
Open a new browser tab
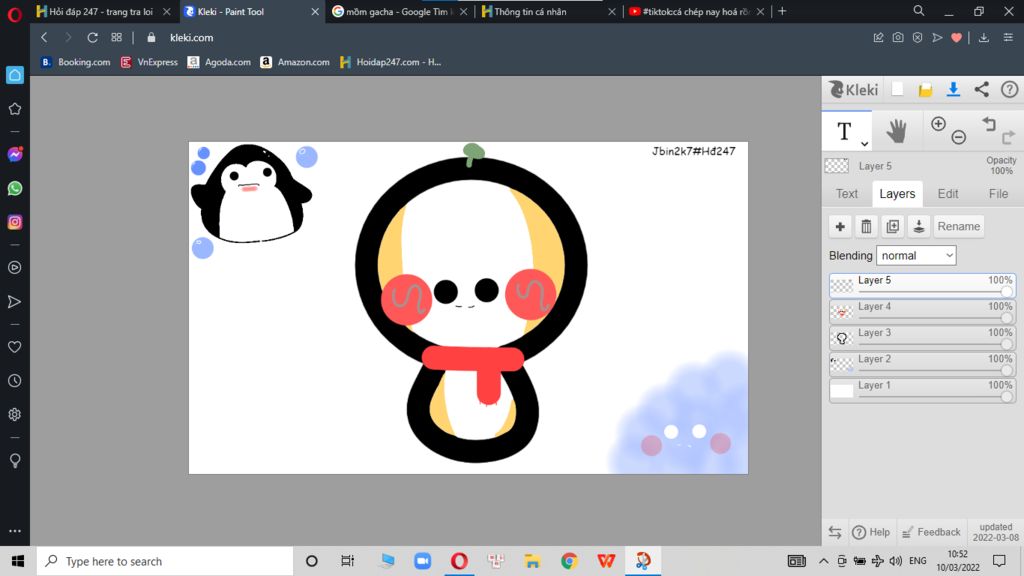coord(782,11)
